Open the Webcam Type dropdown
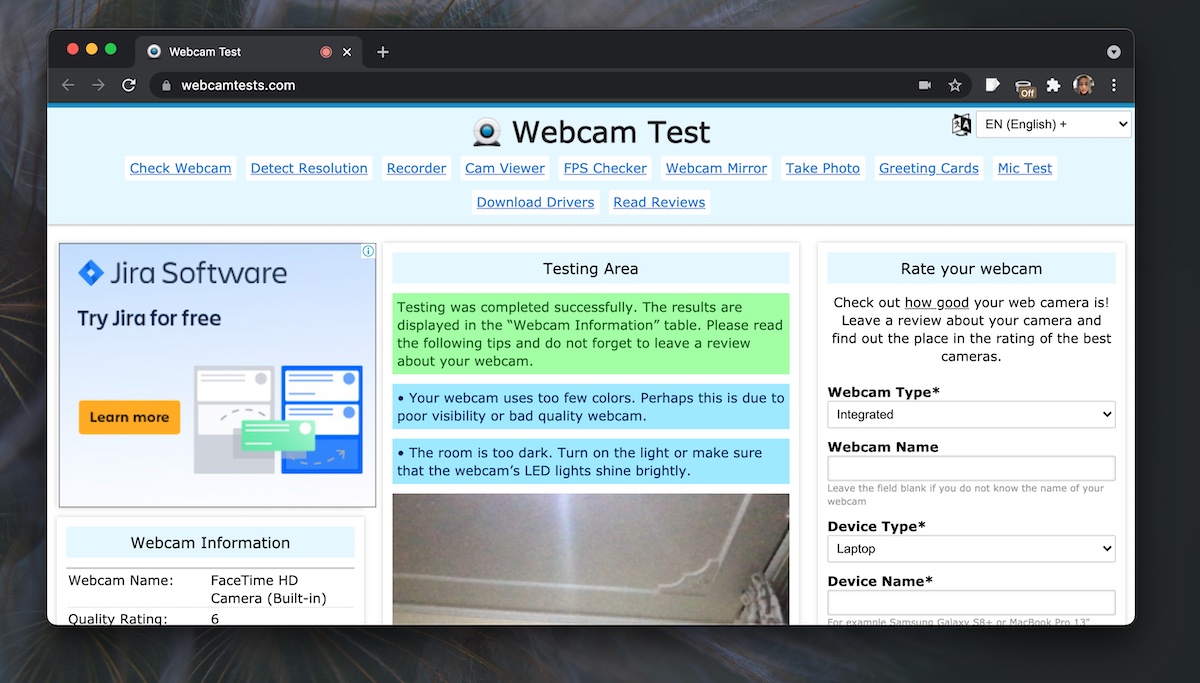 tap(971, 414)
